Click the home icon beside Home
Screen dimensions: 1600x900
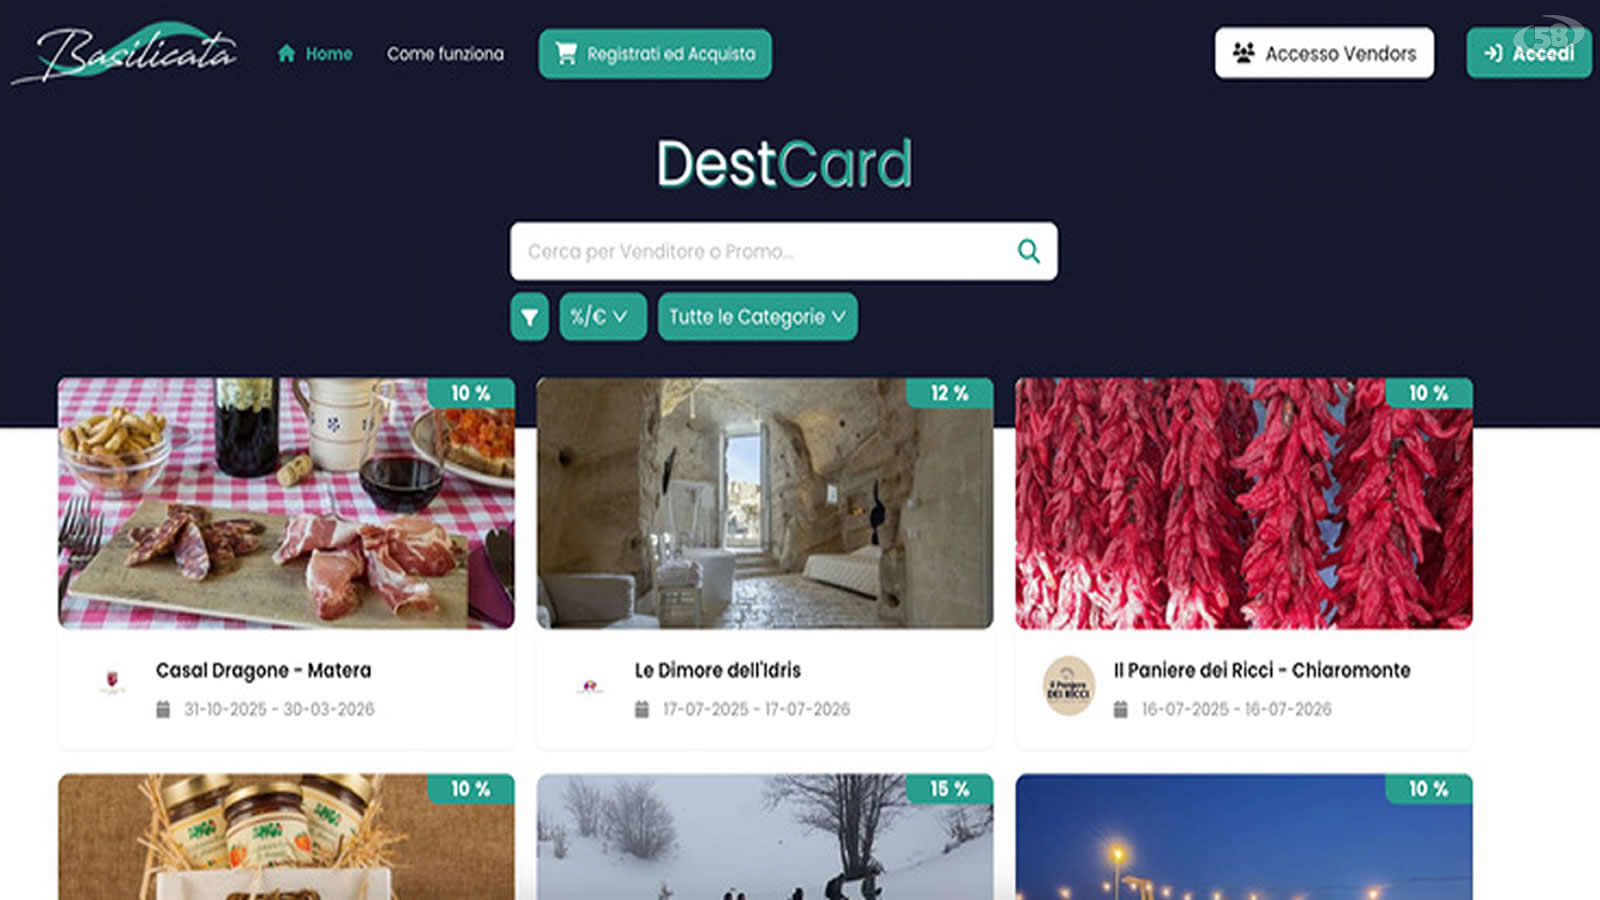point(286,53)
